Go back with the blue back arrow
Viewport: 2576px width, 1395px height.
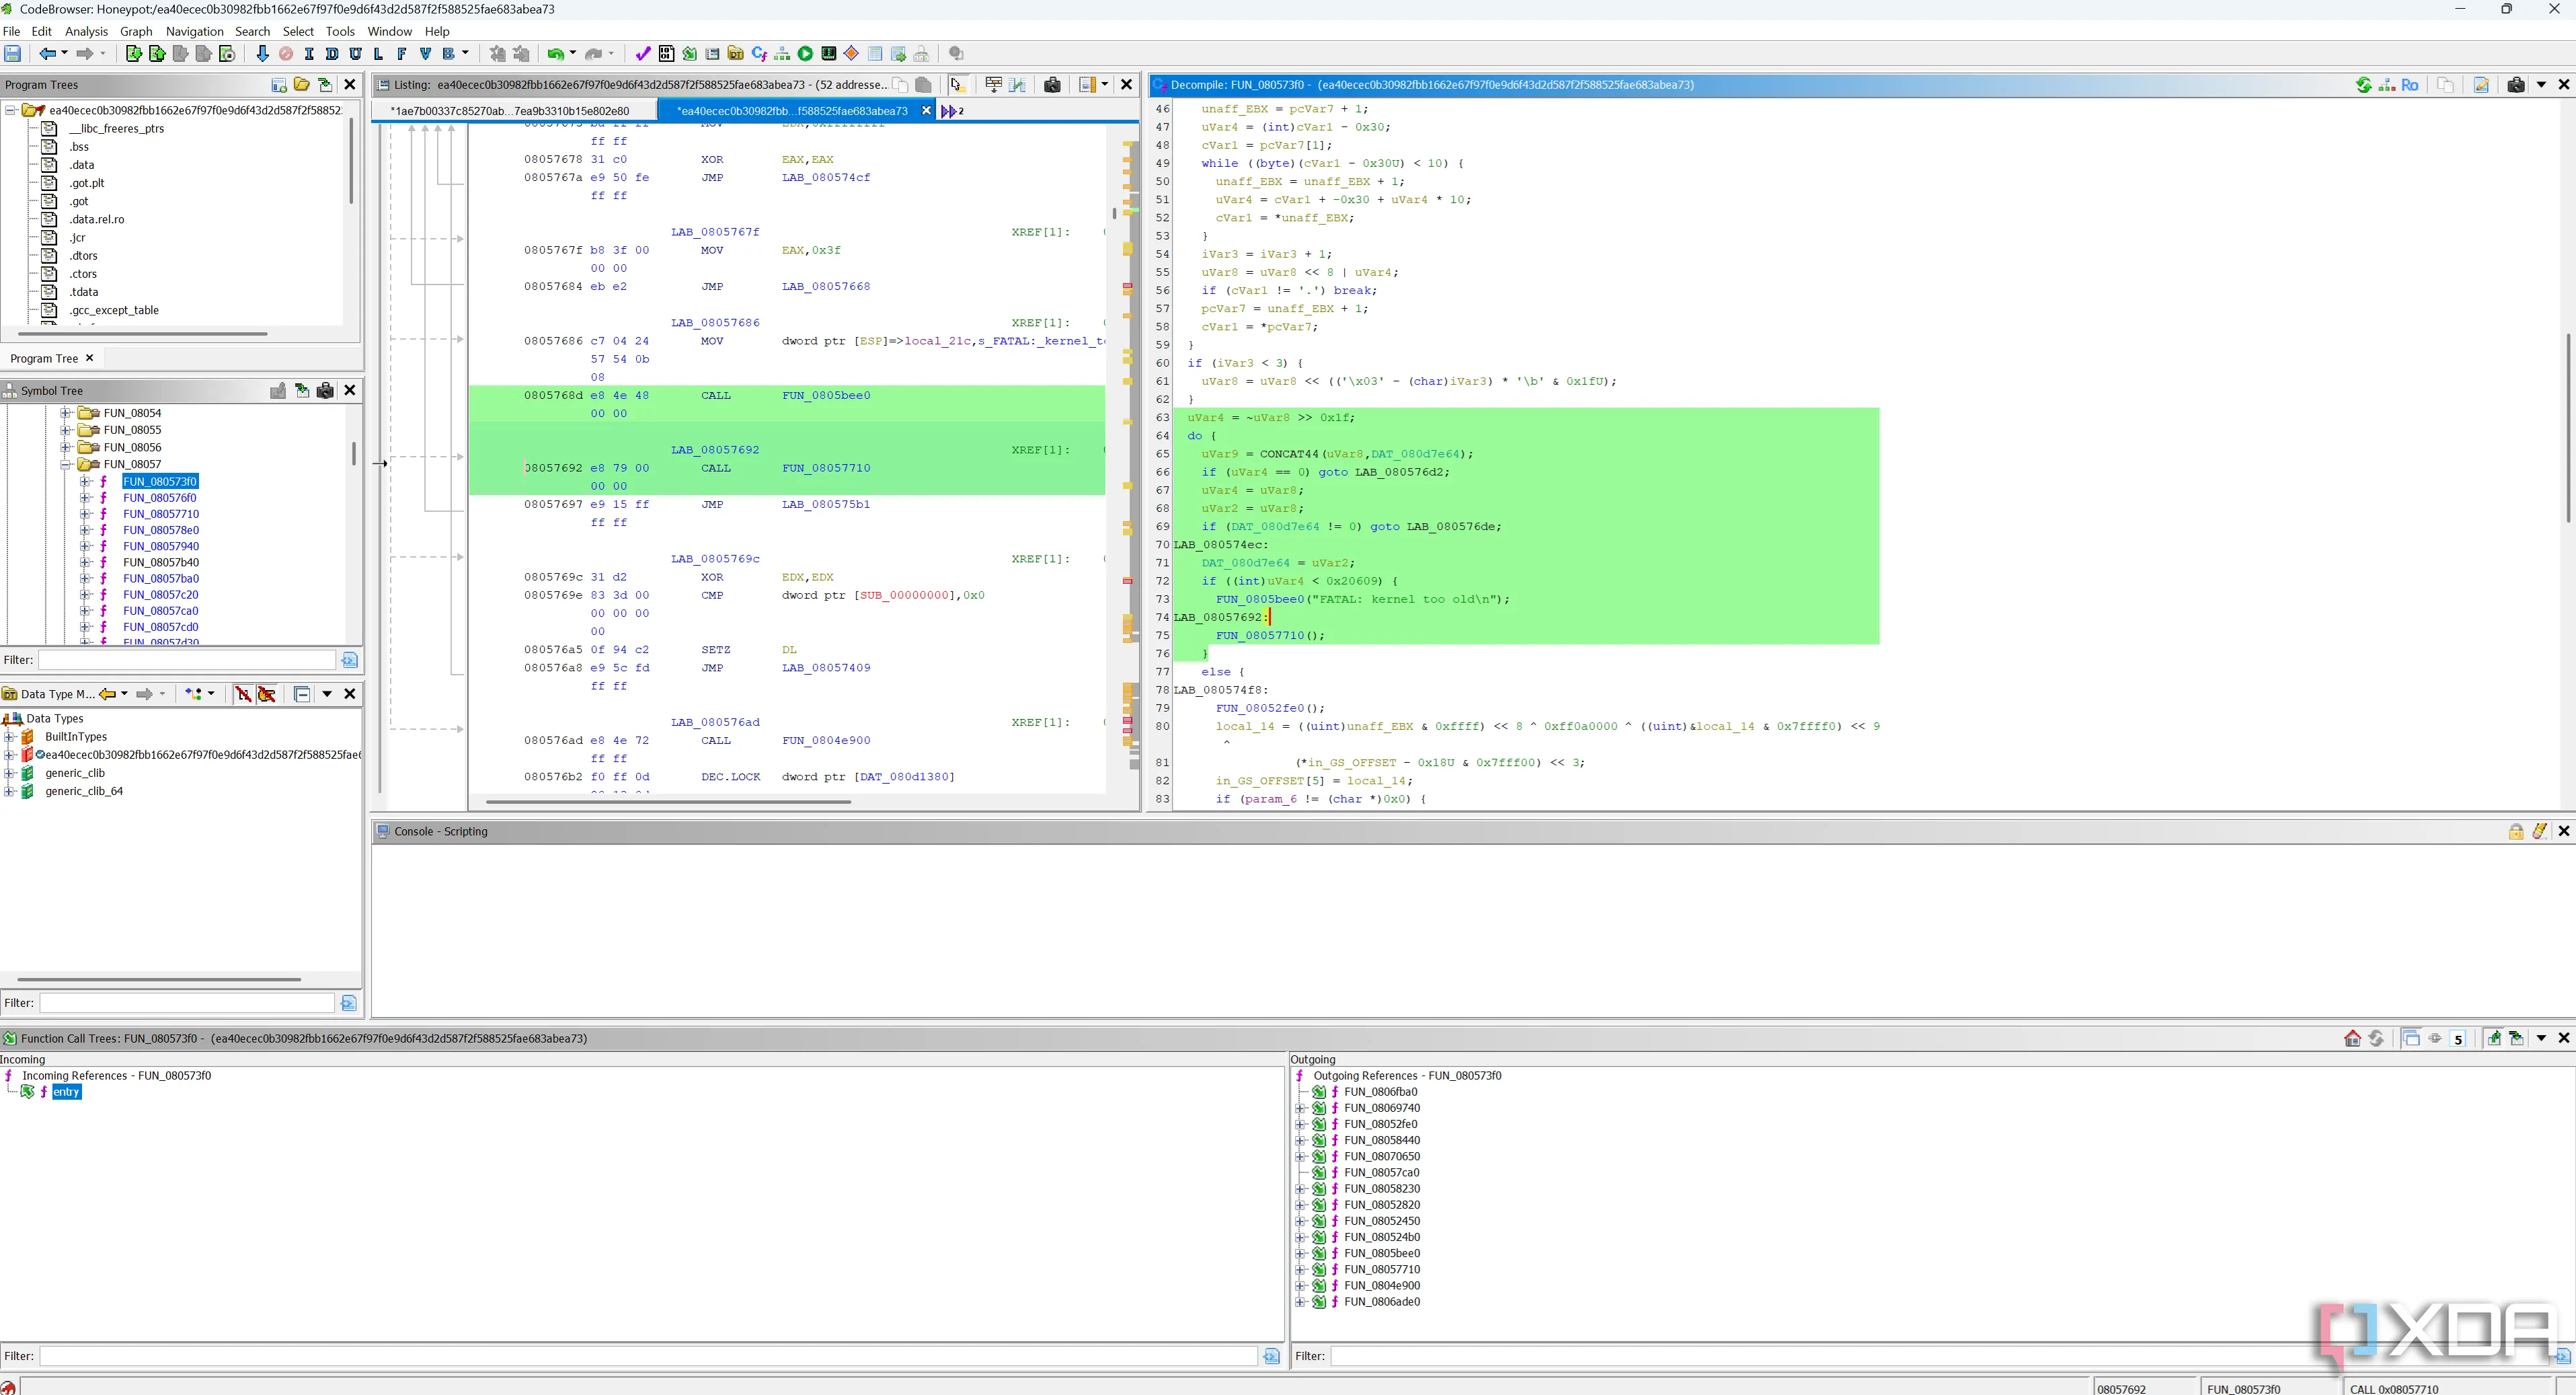(x=47, y=54)
